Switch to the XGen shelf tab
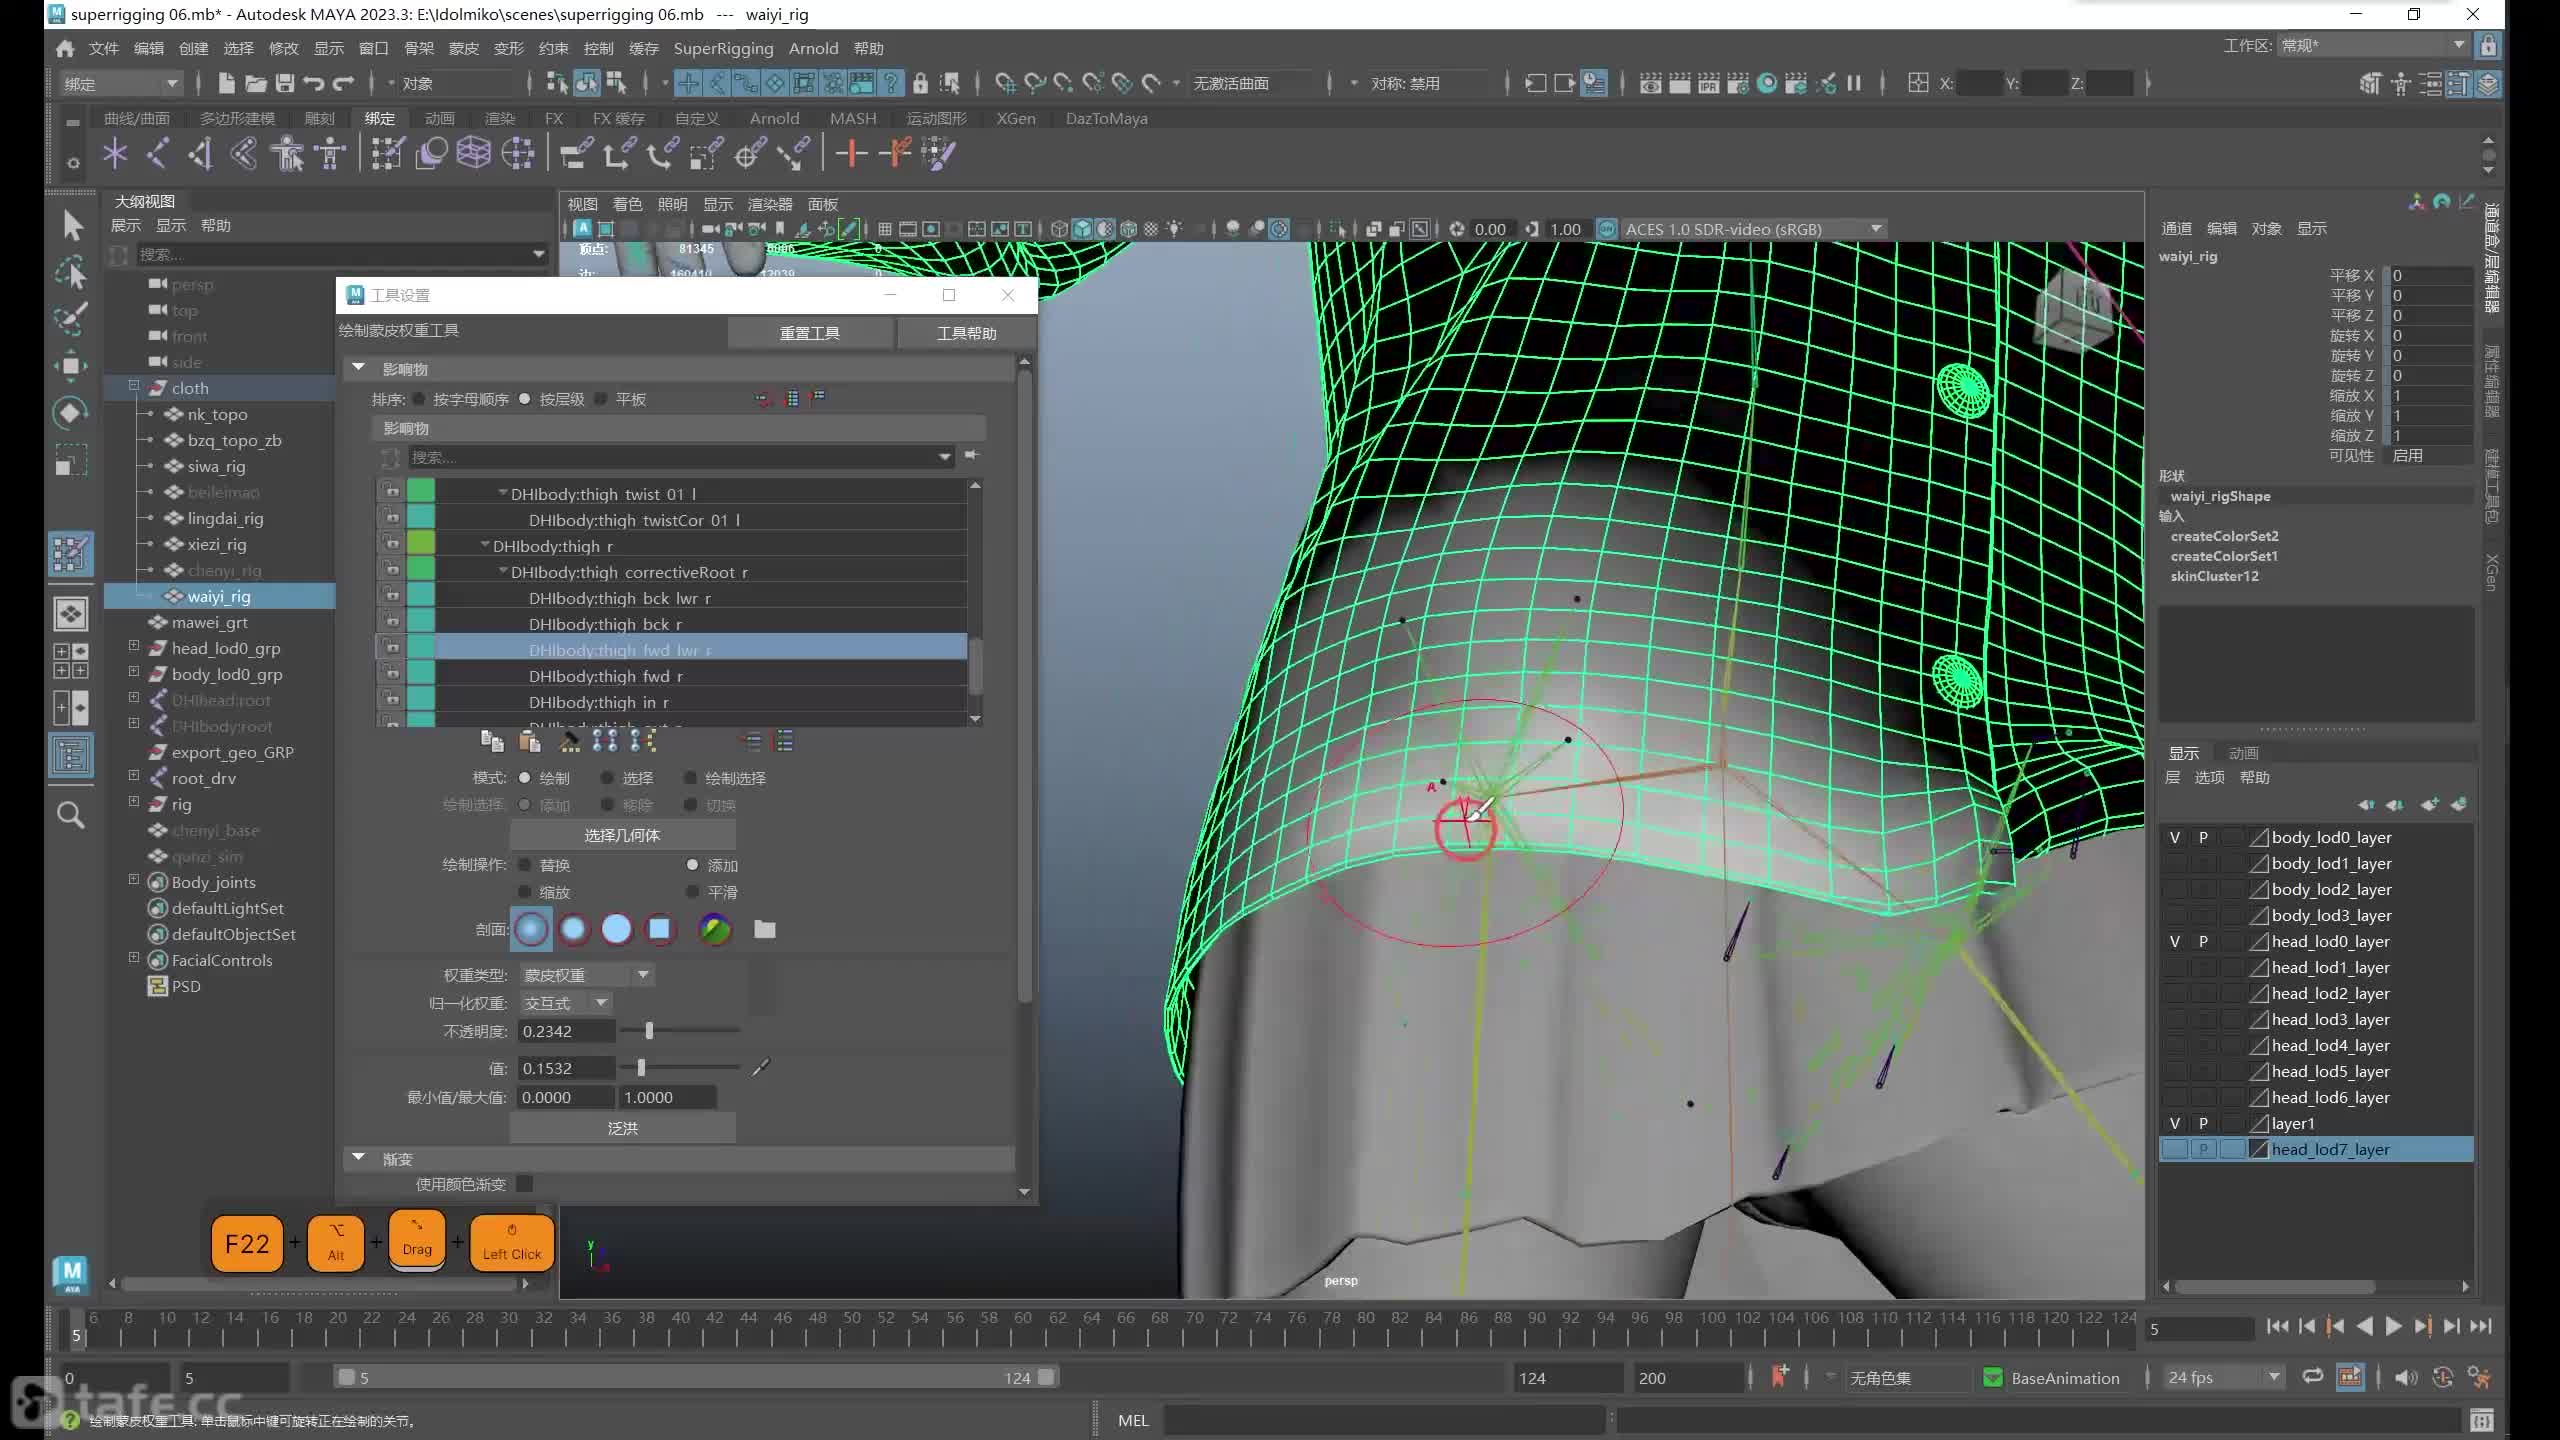Viewport: 2560px width, 1440px height. [x=1016, y=118]
